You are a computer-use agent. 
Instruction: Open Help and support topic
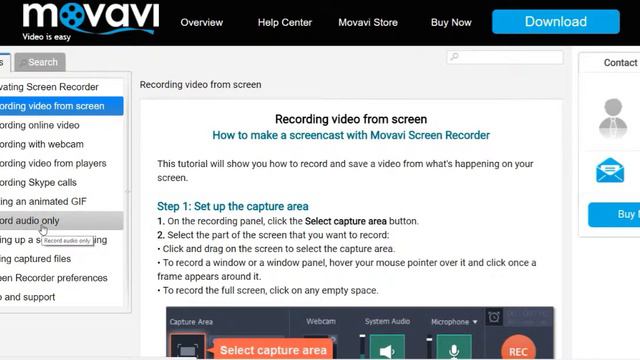61,297
